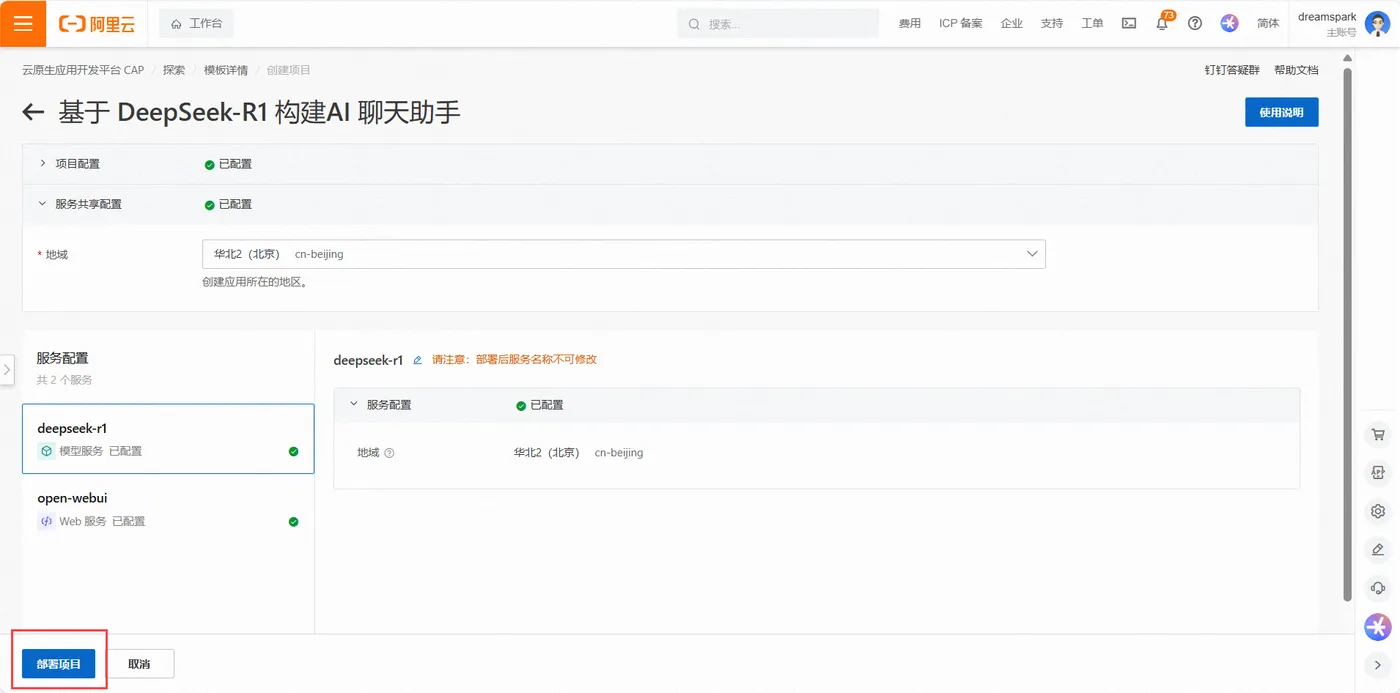Image resolution: width=1400 pixels, height=693 pixels.
Task: Open the 支持 menu
Action: tap(1051, 23)
